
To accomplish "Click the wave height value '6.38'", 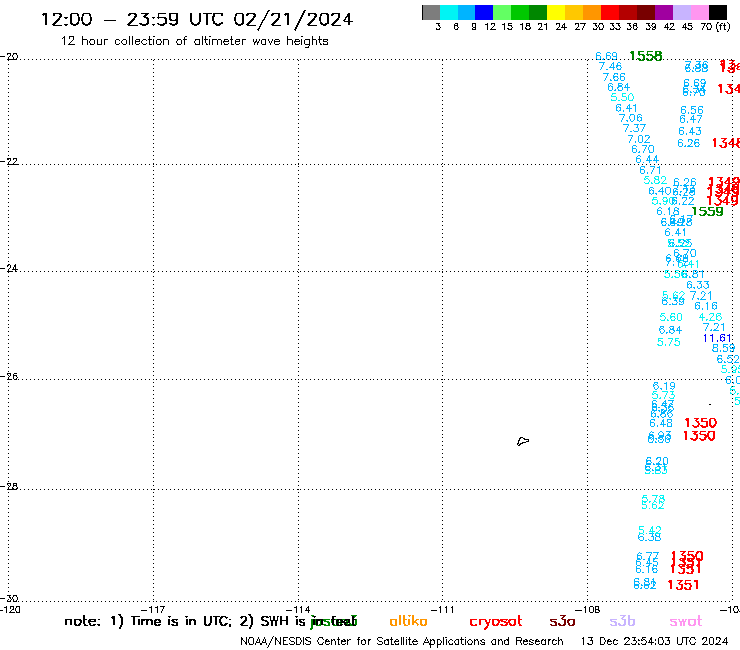I will [x=649, y=537].
